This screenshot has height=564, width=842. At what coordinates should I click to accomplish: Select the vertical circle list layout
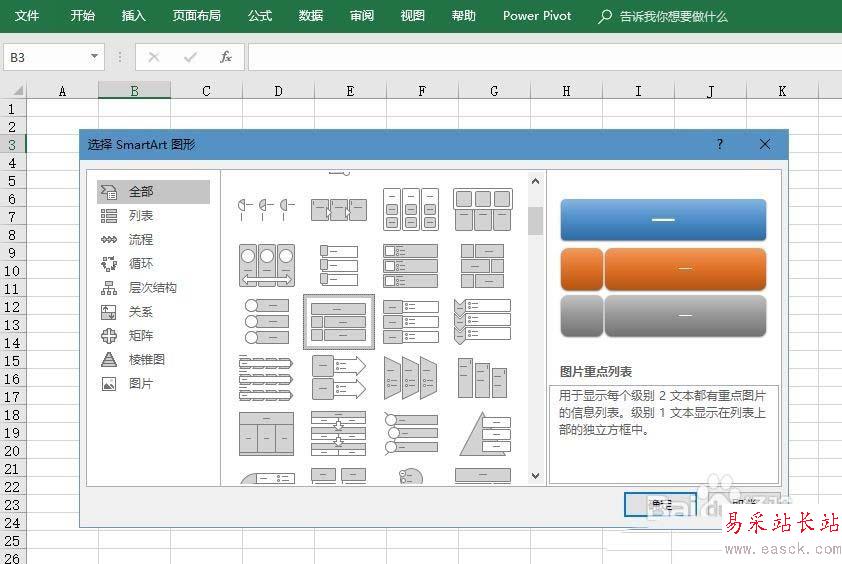tap(266, 321)
